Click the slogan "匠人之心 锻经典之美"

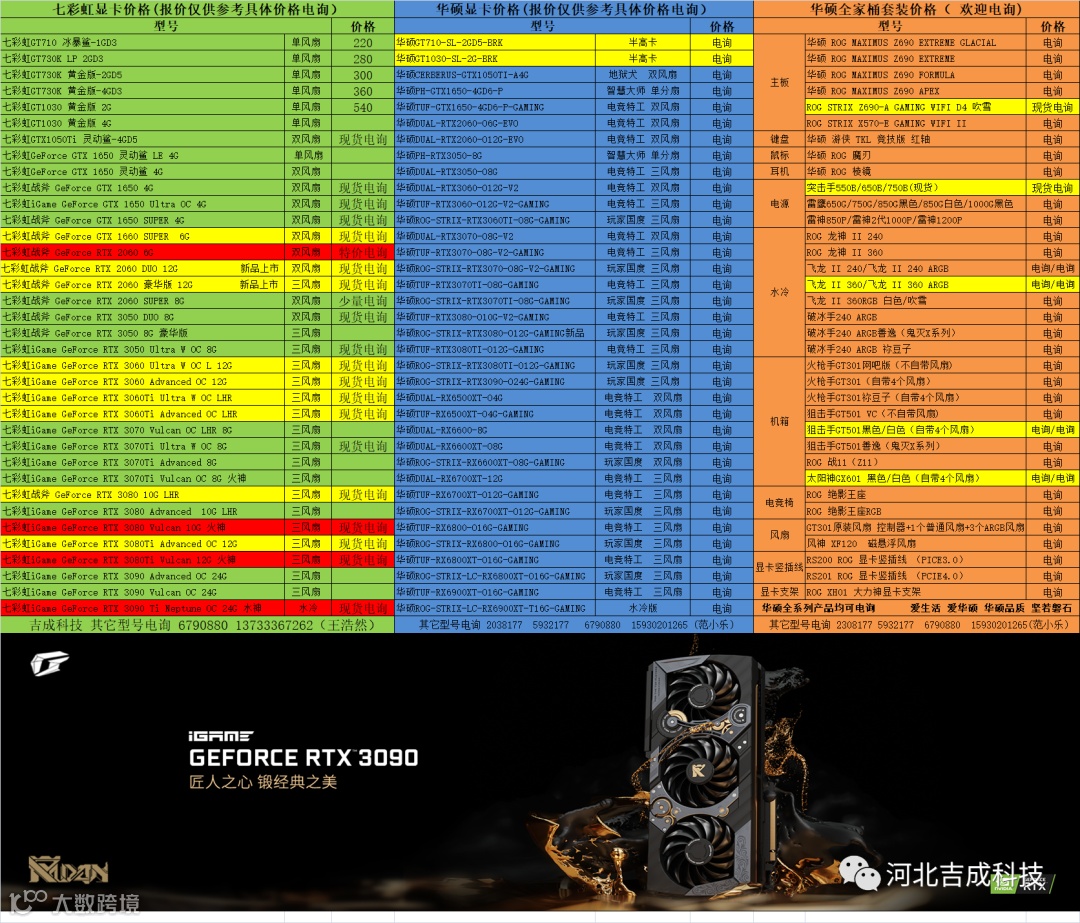(262, 782)
